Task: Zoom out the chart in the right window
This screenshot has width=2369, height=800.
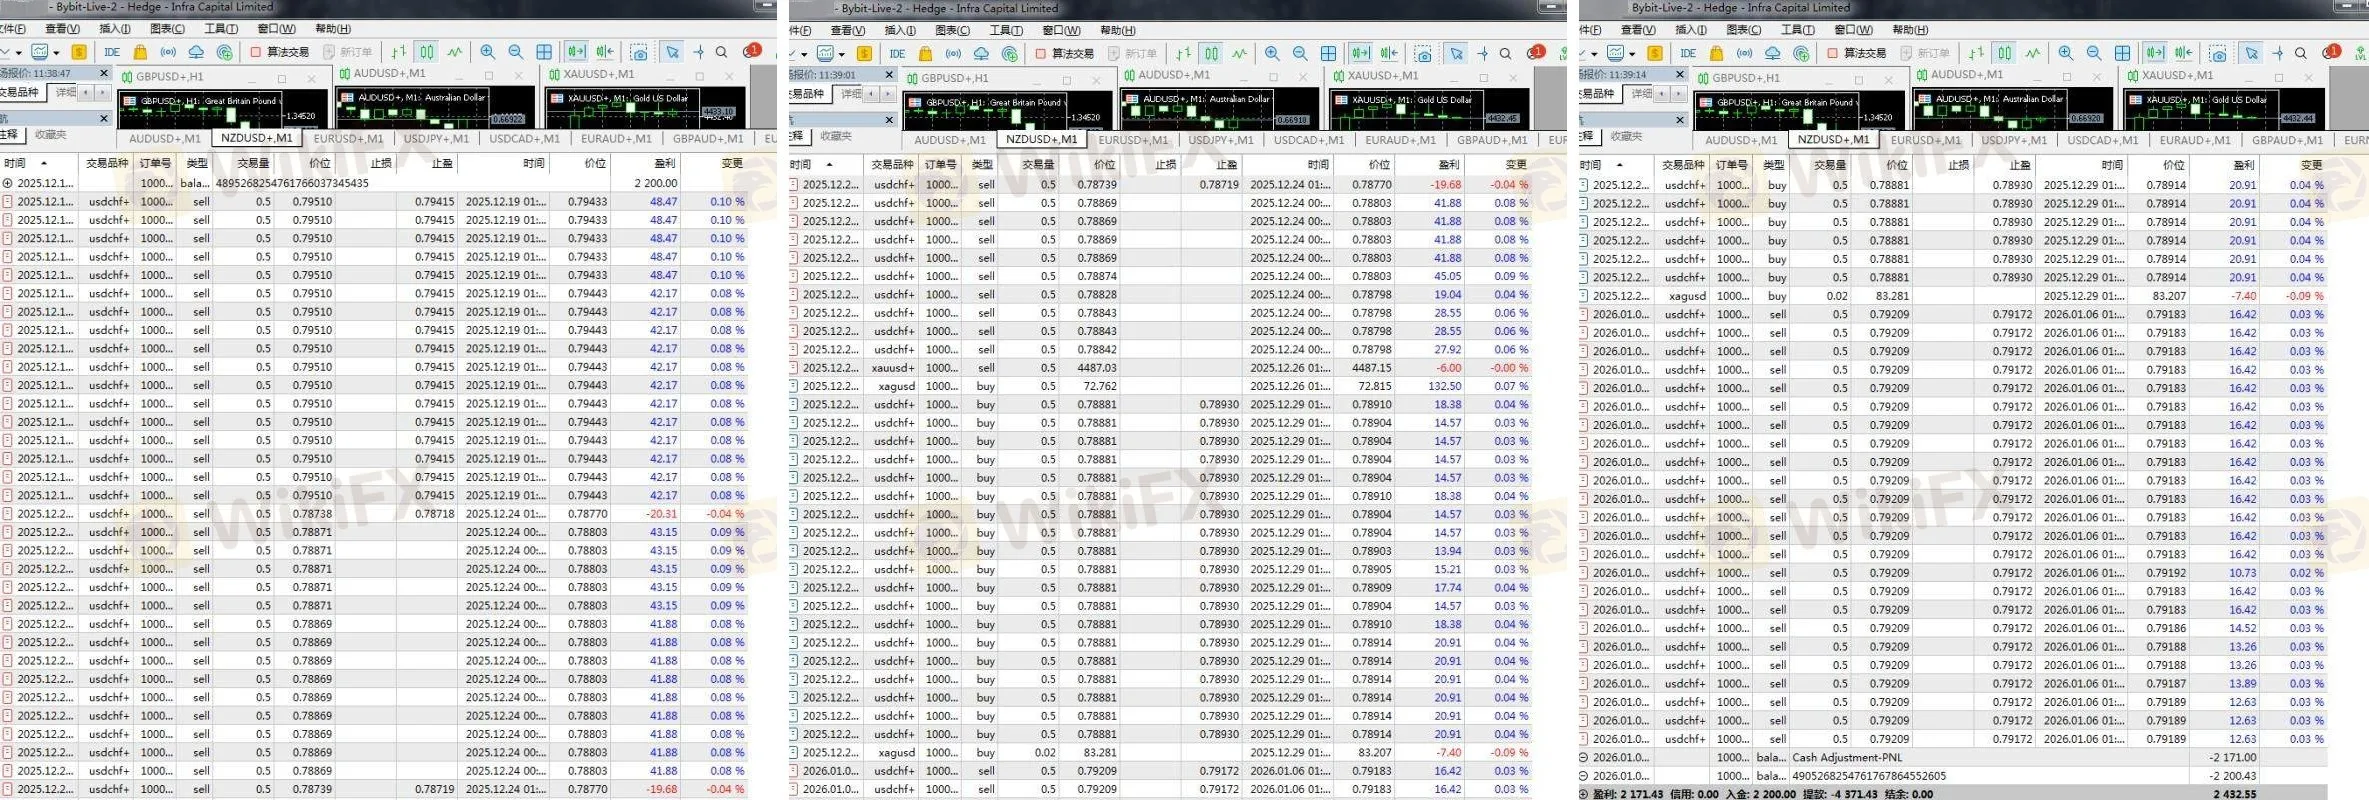Action: coord(2094,53)
